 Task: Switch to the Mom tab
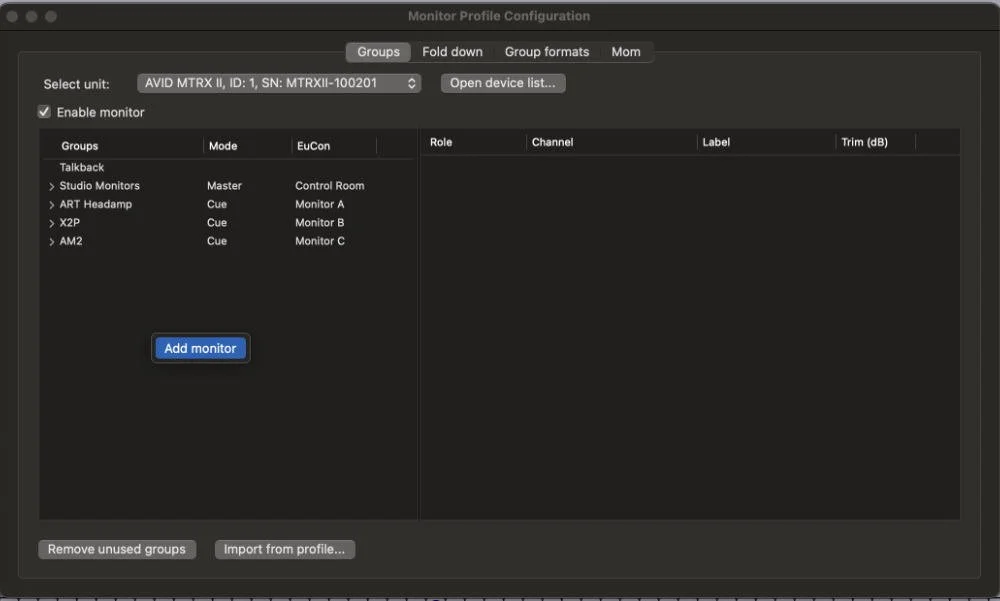click(x=625, y=51)
